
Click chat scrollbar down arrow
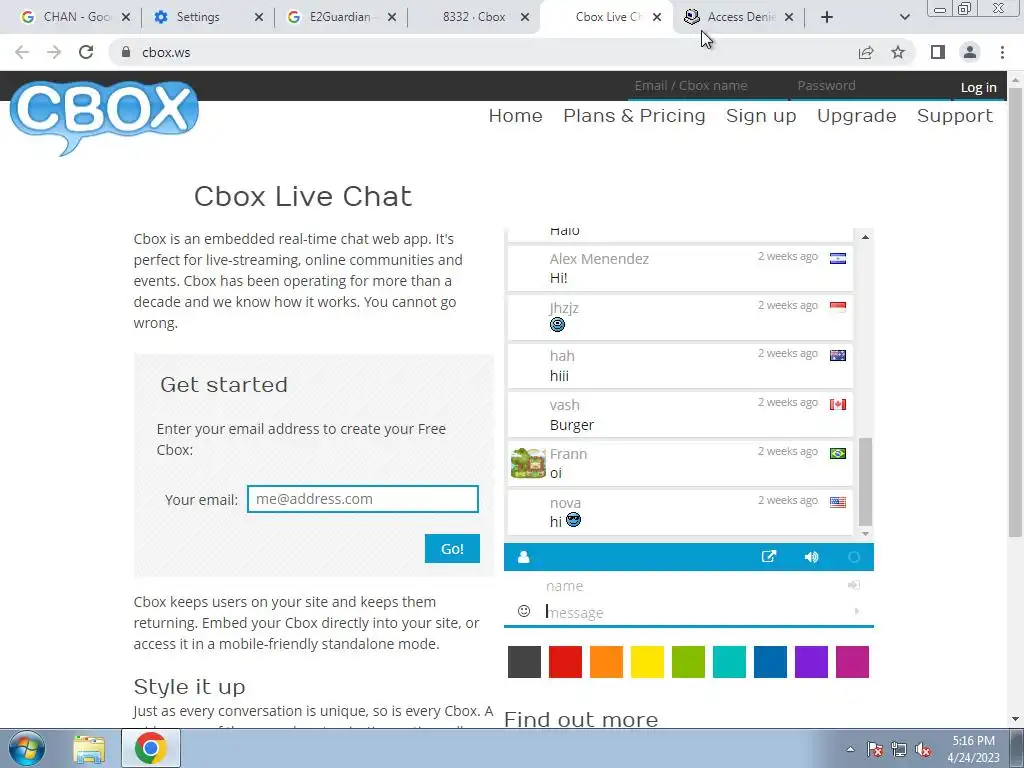tap(865, 534)
